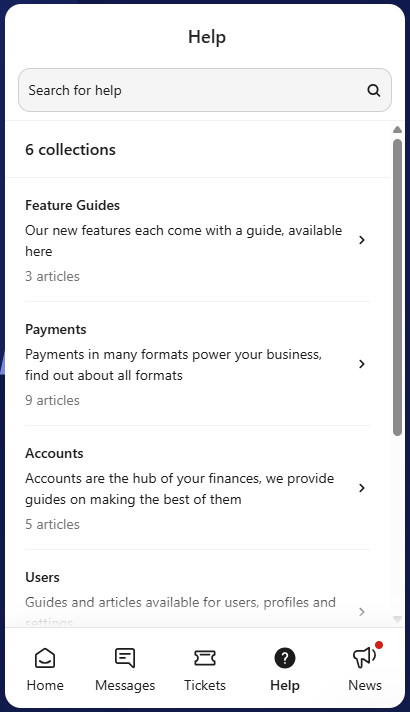Viewport: 410px width, 712px height.
Task: Open the Accounts collection title
Action: (x=54, y=453)
